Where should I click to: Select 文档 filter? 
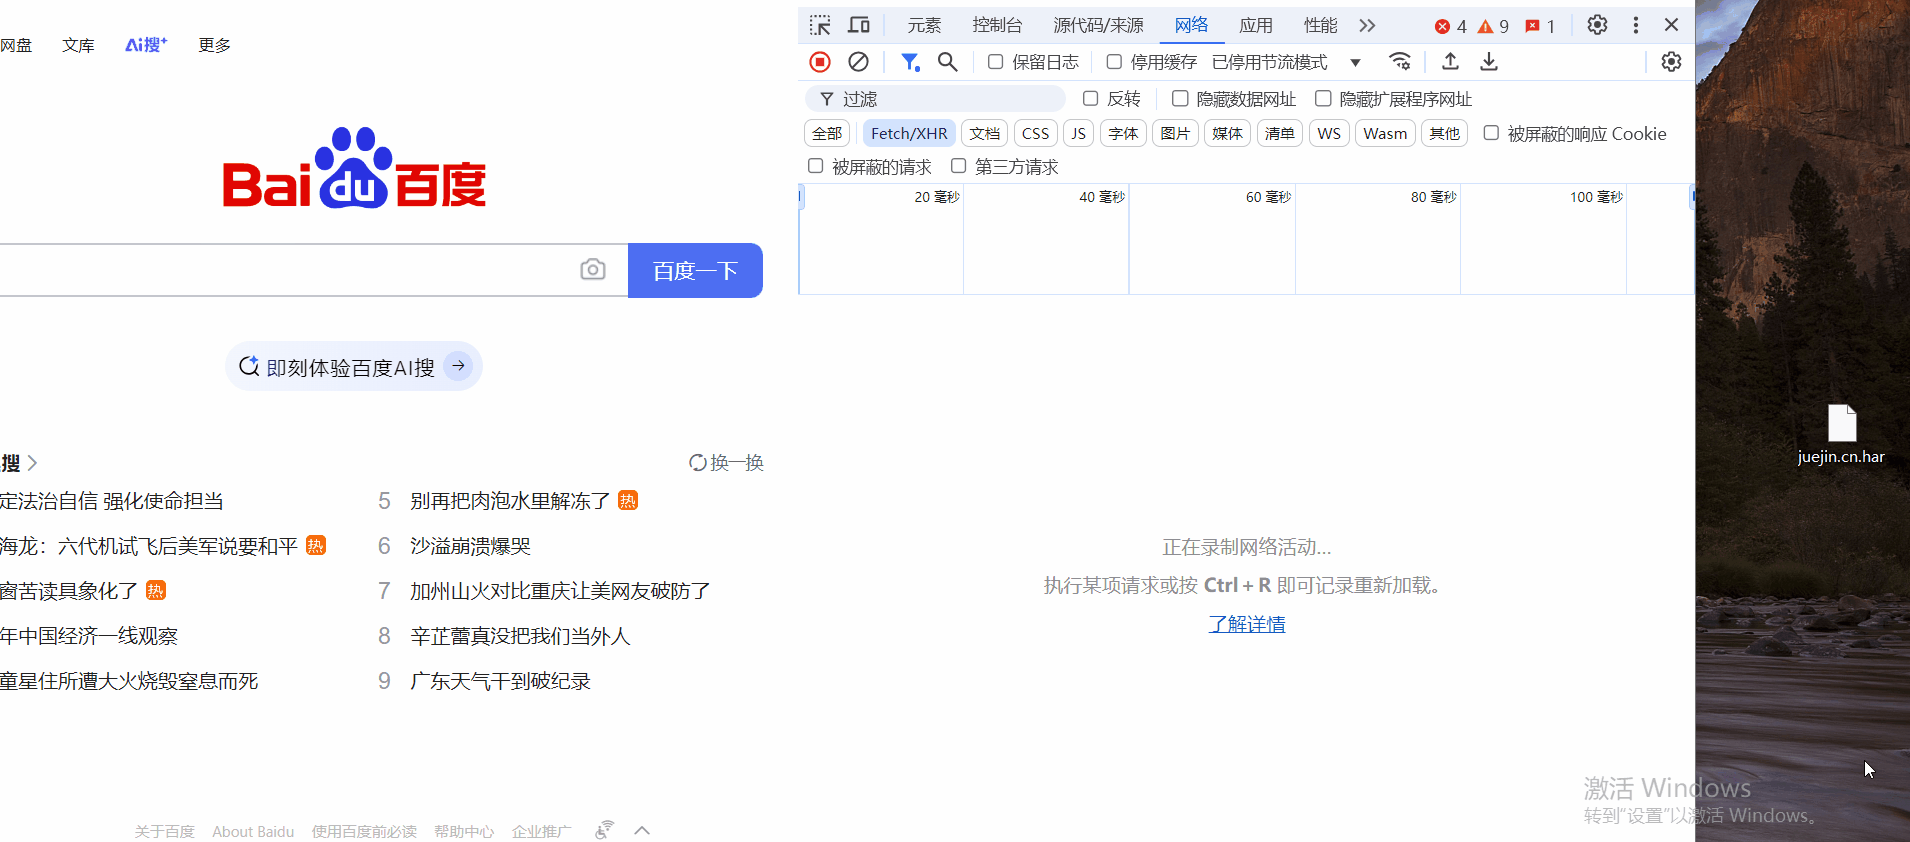click(985, 133)
